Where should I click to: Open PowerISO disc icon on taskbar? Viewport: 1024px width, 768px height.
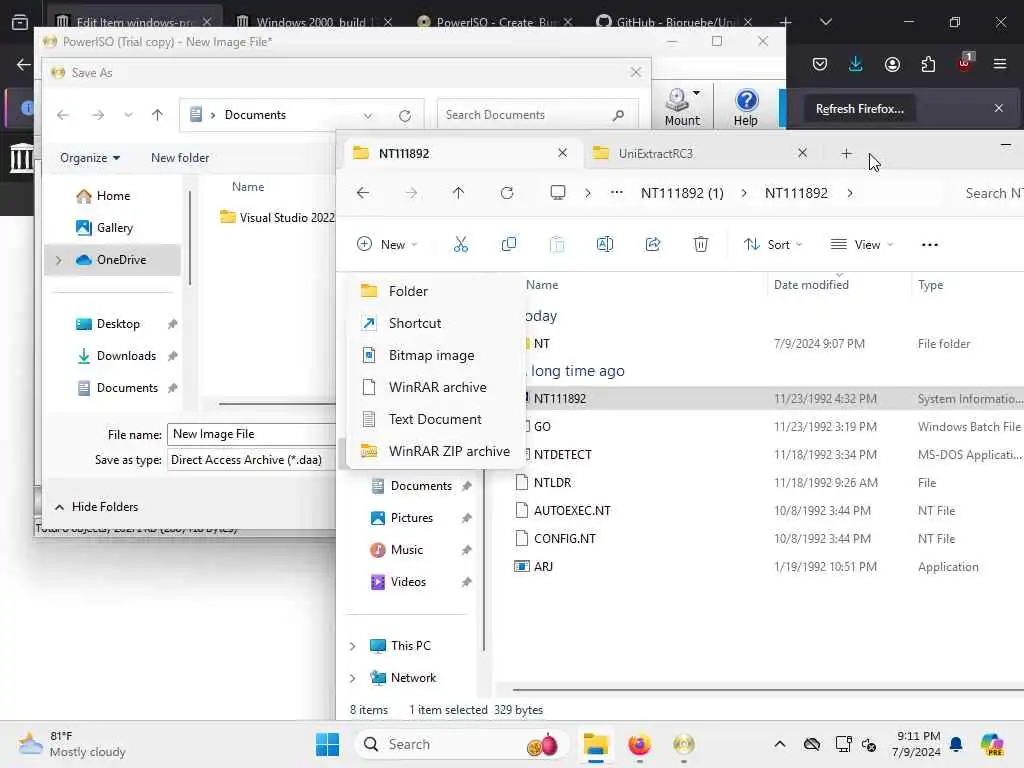point(684,744)
